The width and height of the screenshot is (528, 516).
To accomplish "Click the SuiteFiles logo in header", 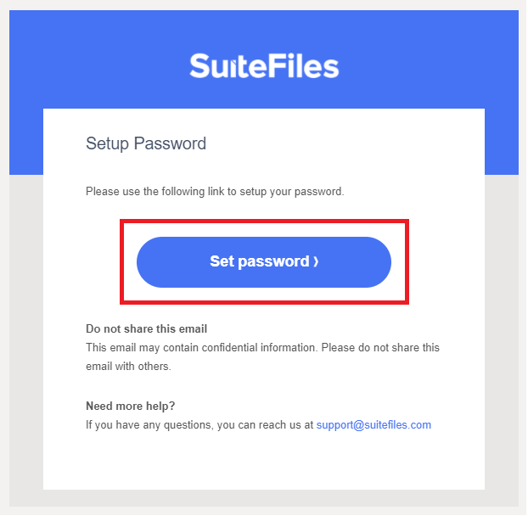I will [x=264, y=66].
